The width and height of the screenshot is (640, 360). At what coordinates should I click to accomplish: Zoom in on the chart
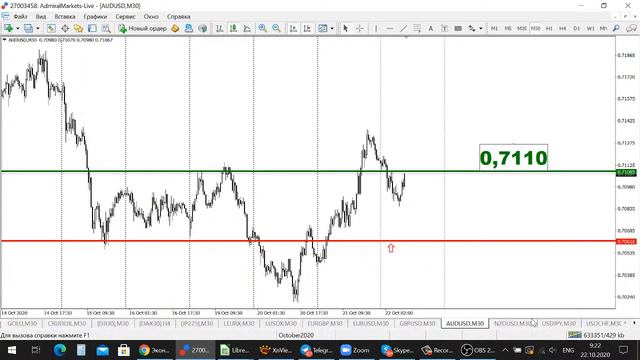tap(262, 28)
